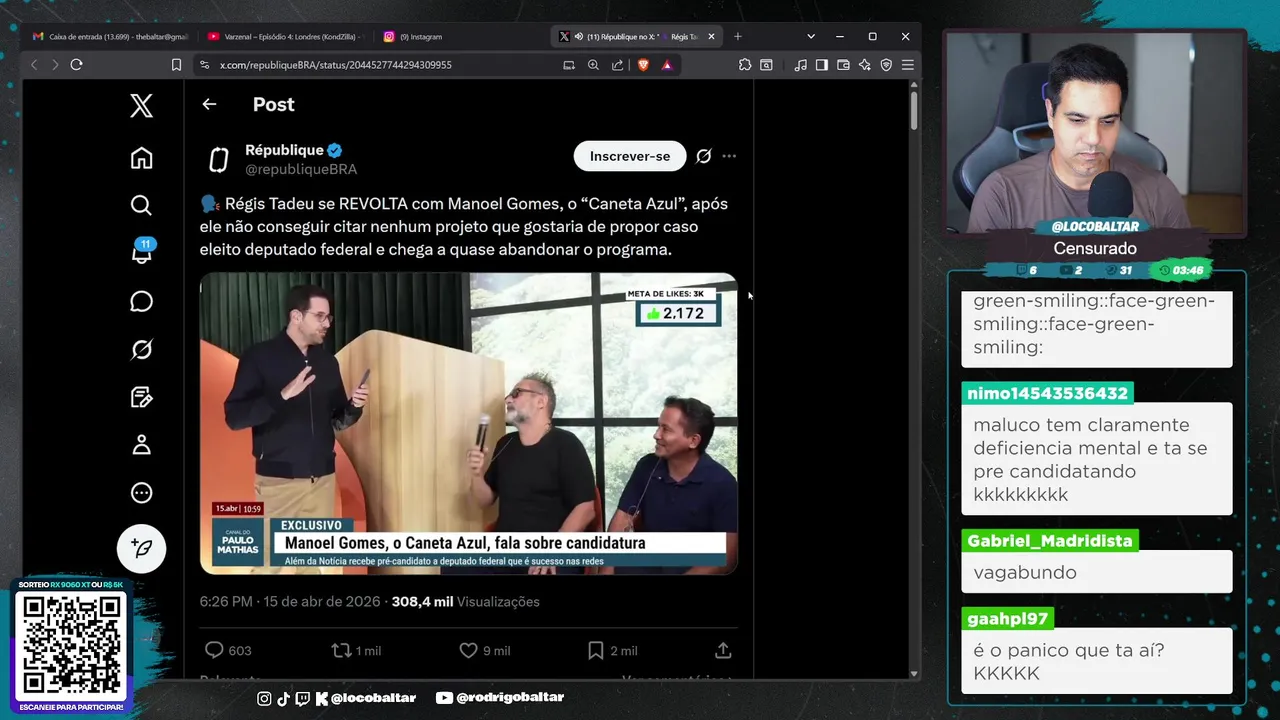
Task: Mute the audio-playing X tab speaker icon
Action: [578, 36]
